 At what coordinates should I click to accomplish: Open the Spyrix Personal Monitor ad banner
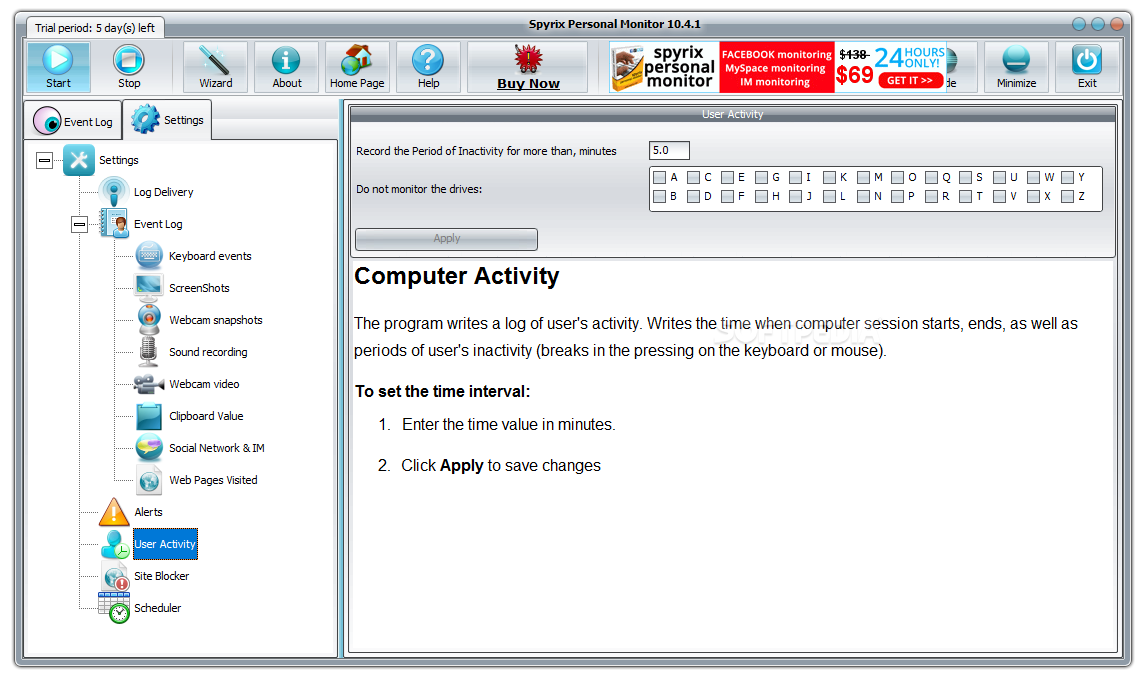coord(778,67)
